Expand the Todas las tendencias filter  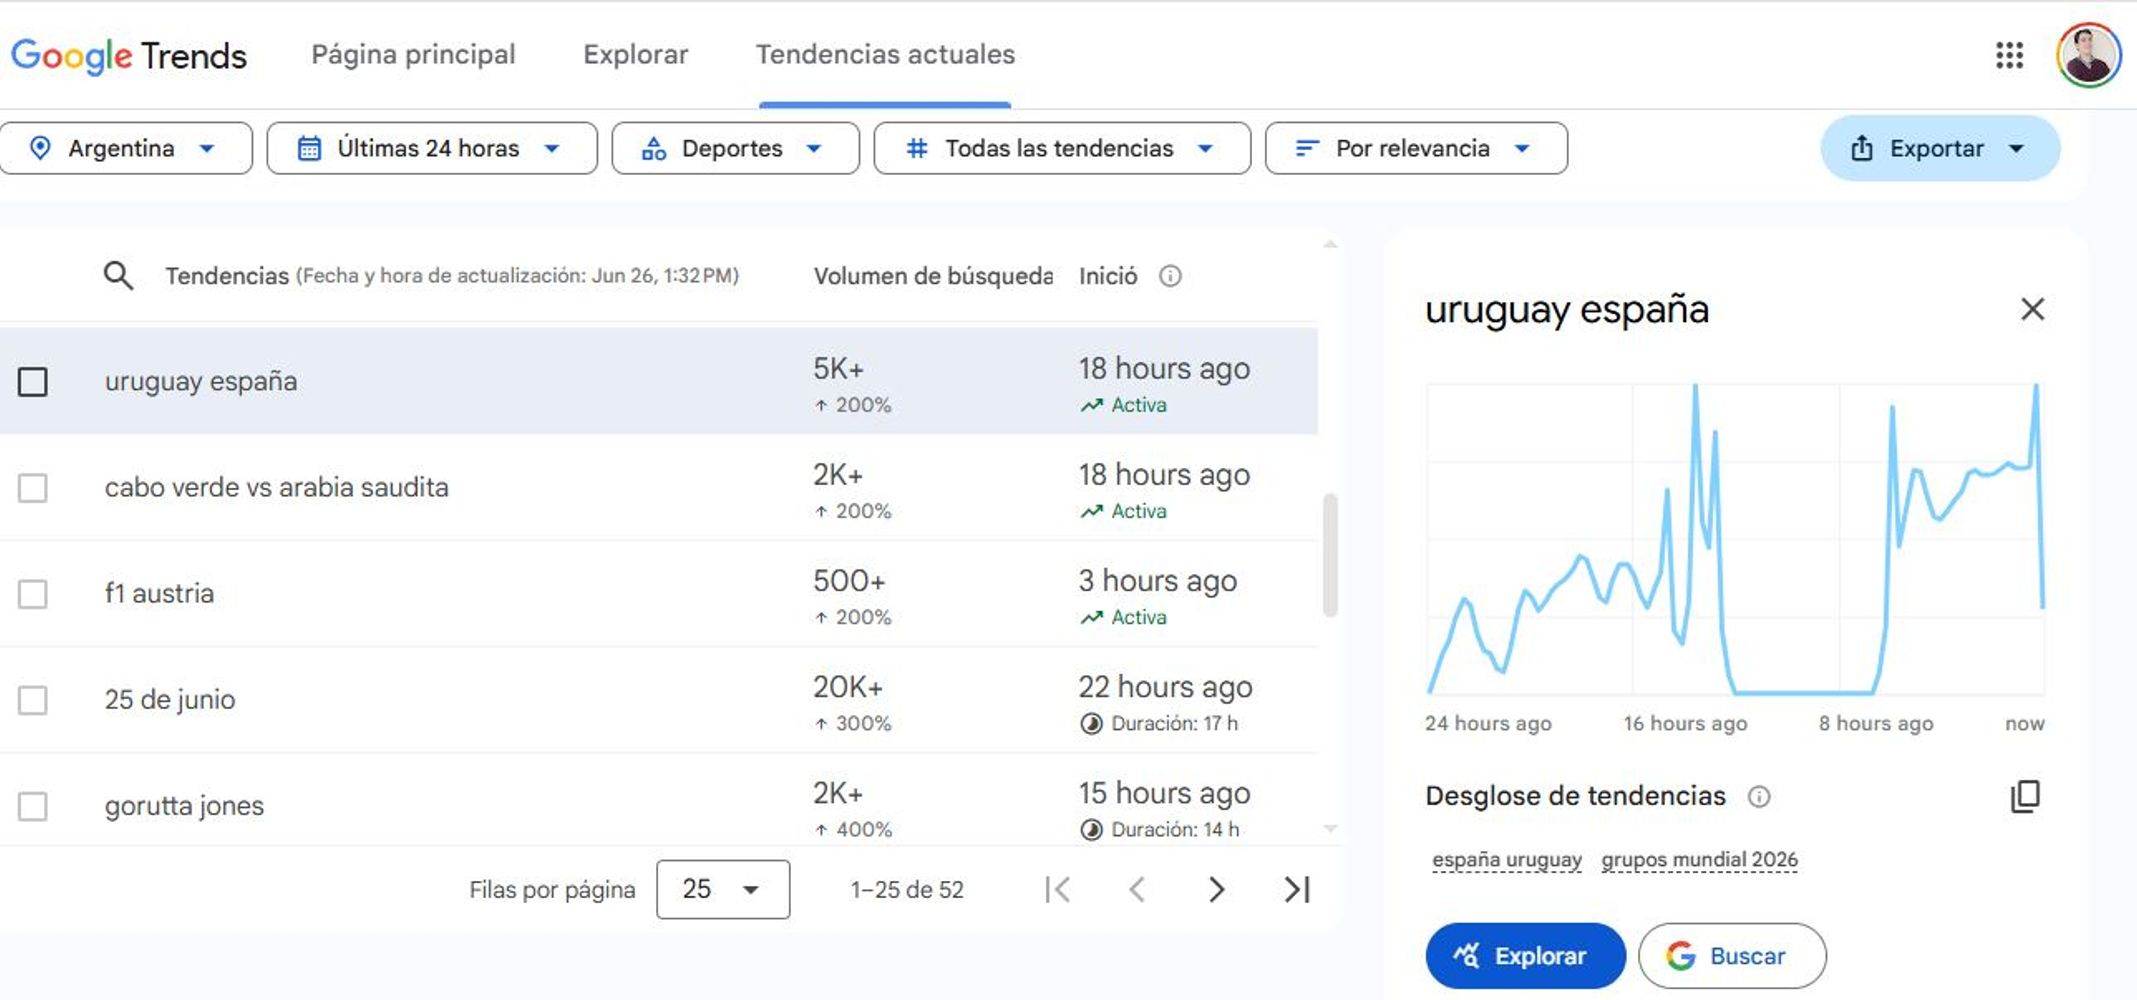[1062, 148]
